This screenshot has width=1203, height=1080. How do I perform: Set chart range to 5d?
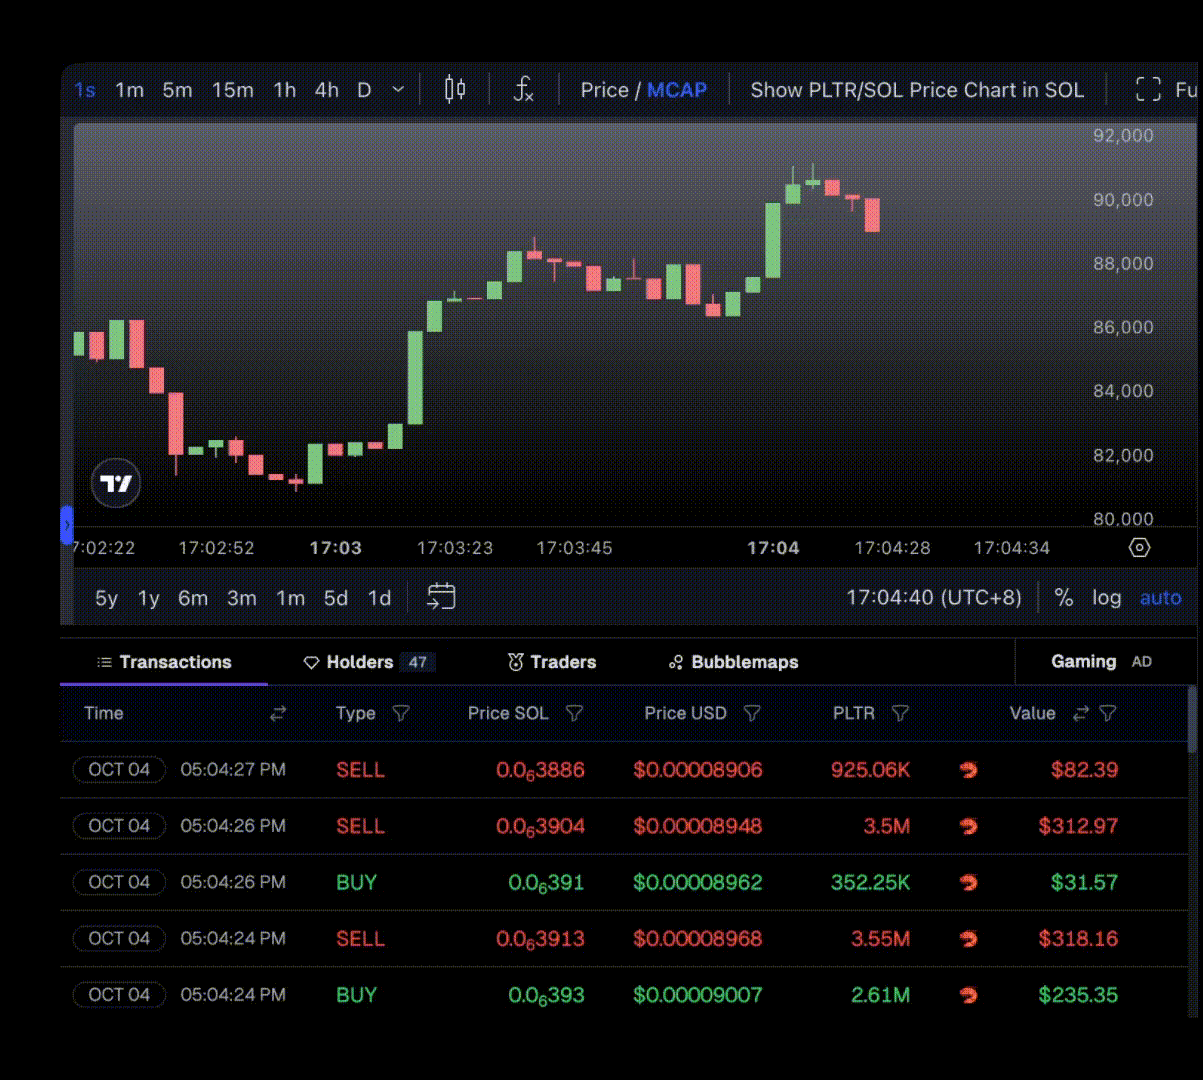(336, 598)
